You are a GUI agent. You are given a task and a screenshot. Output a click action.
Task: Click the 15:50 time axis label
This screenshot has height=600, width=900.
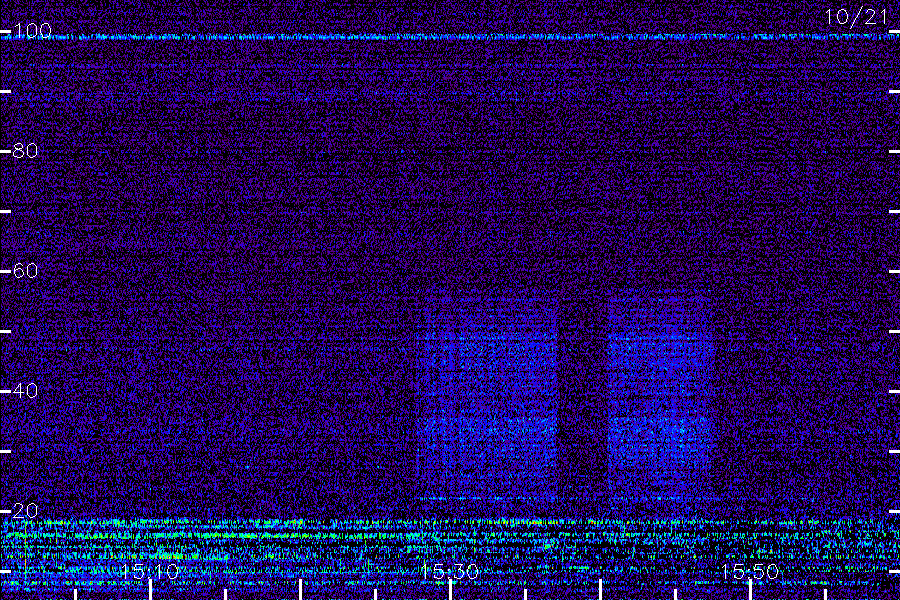click(750, 571)
